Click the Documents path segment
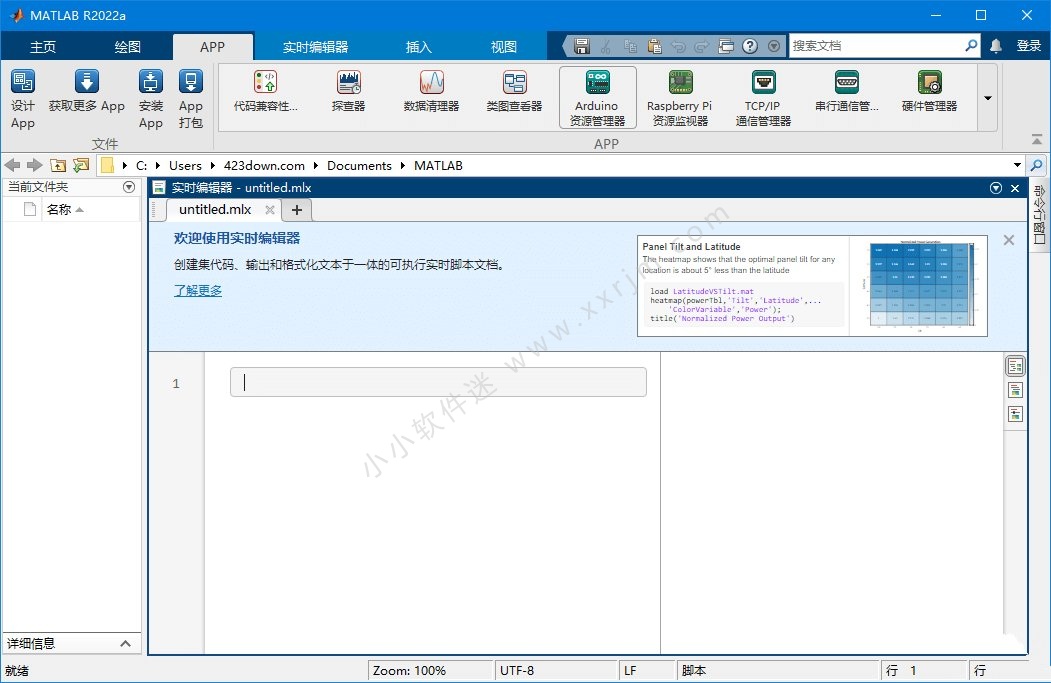The width and height of the screenshot is (1051, 683). pos(359,166)
